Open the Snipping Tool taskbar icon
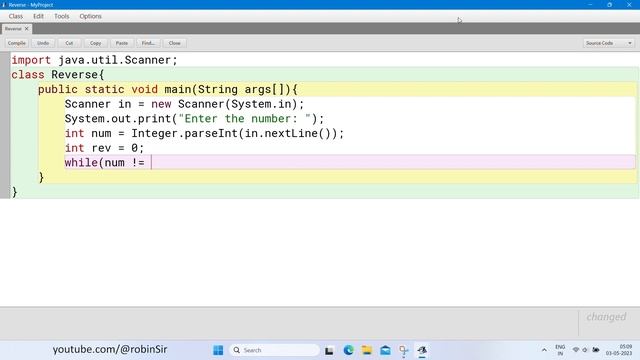Viewport: 640px width, 360px height. click(404, 350)
